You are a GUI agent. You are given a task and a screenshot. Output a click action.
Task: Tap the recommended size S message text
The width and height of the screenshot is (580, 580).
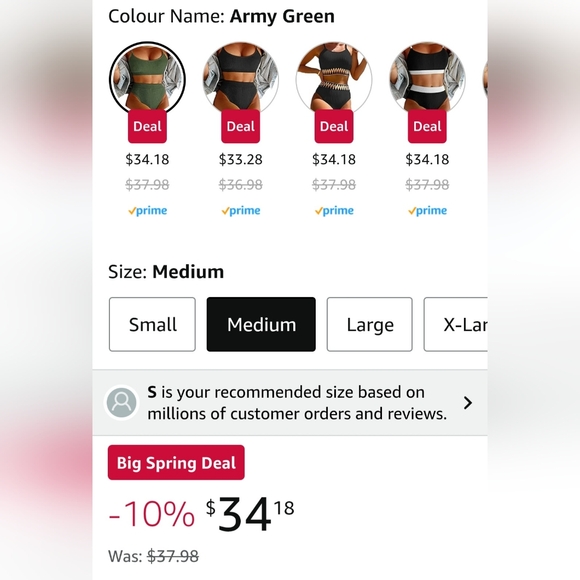pos(297,403)
